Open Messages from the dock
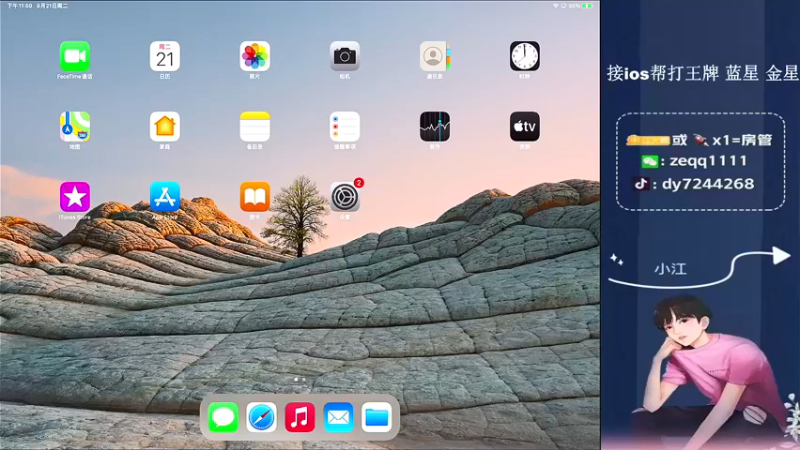Screen dimensions: 800x450 tap(223, 417)
